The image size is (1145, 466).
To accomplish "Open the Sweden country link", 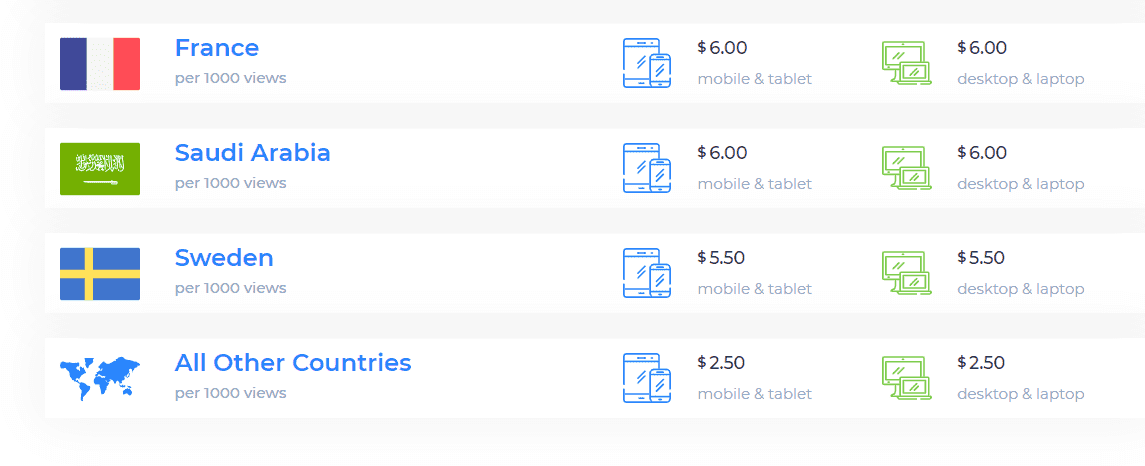I will click(x=224, y=258).
